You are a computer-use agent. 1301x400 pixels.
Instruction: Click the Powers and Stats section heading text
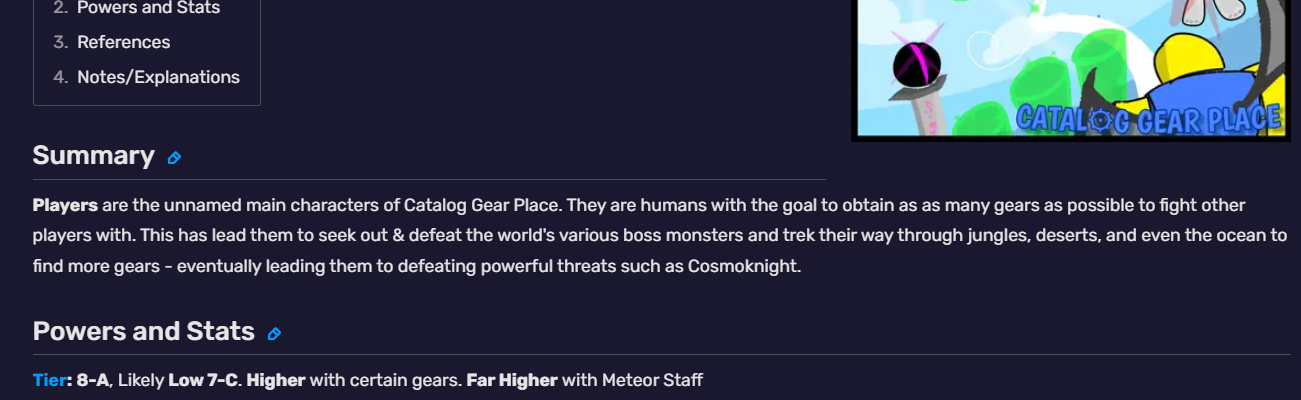click(x=144, y=331)
